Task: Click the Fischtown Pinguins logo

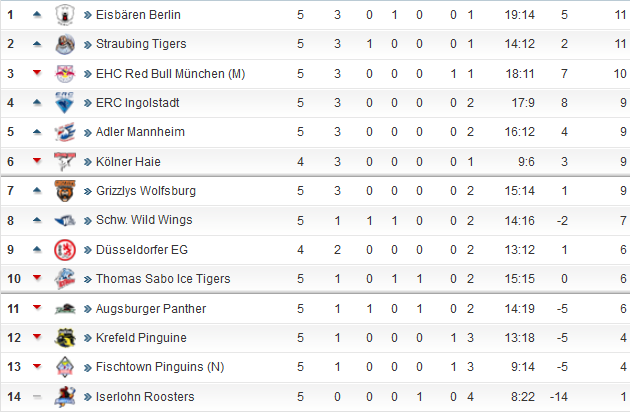Action: pyautogui.click(x=65, y=367)
